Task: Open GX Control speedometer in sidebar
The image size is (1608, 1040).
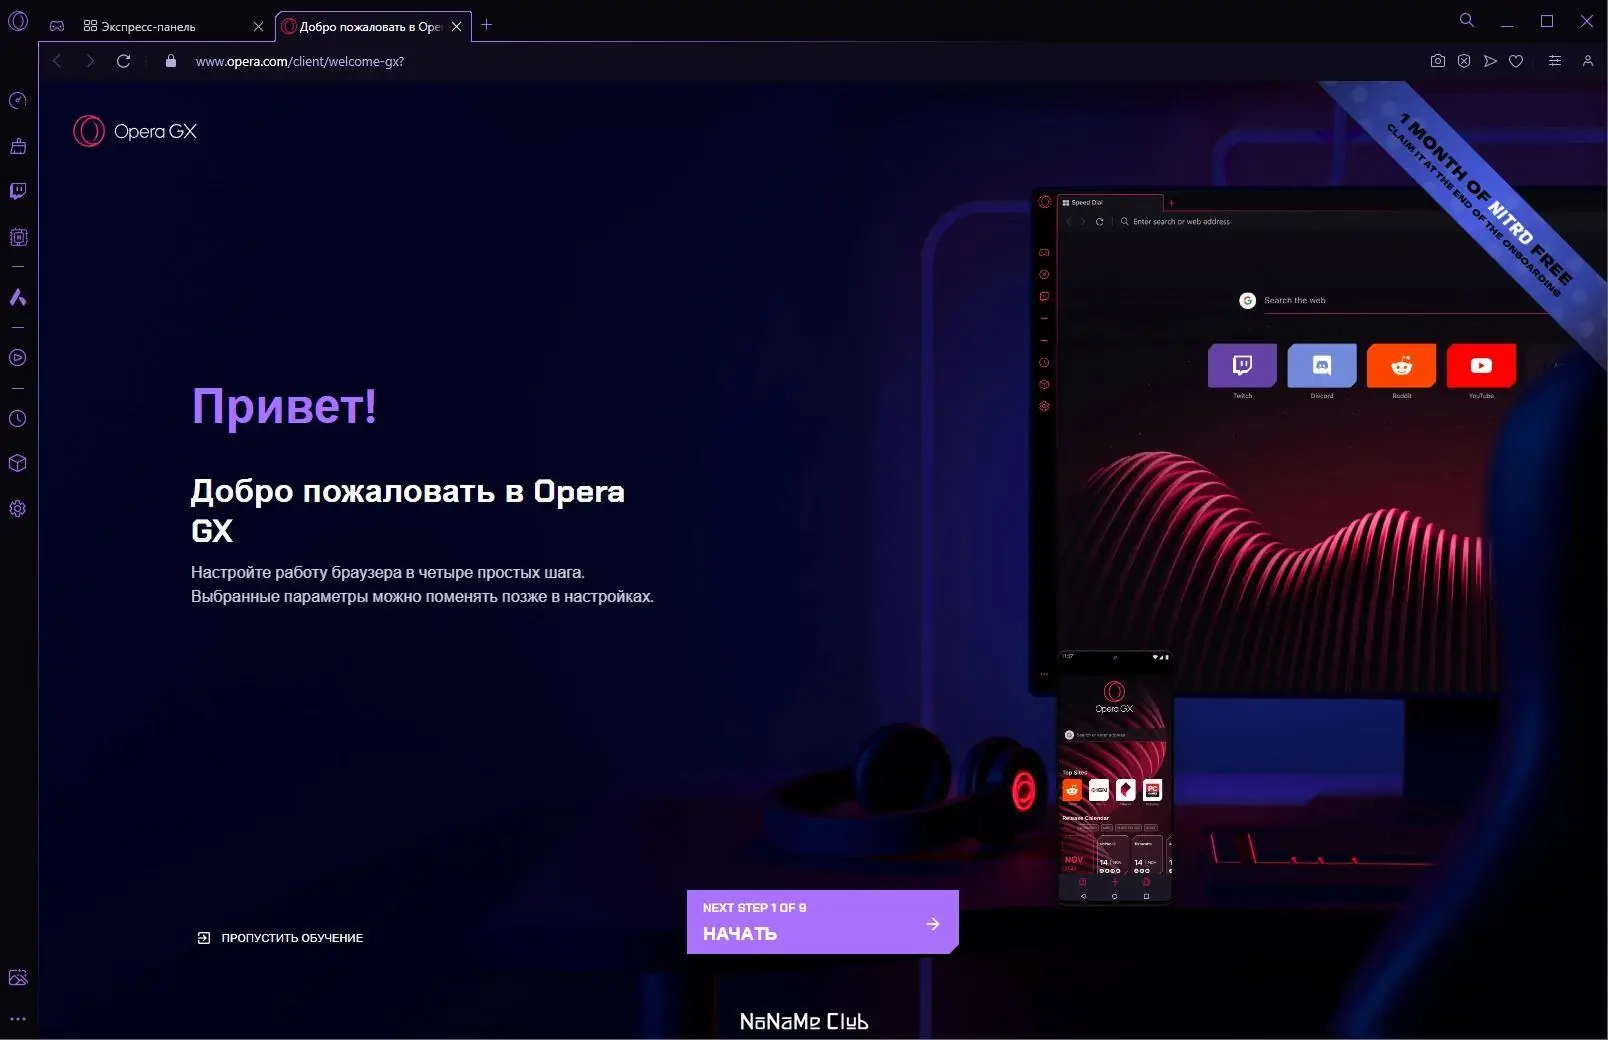Action: (18, 101)
